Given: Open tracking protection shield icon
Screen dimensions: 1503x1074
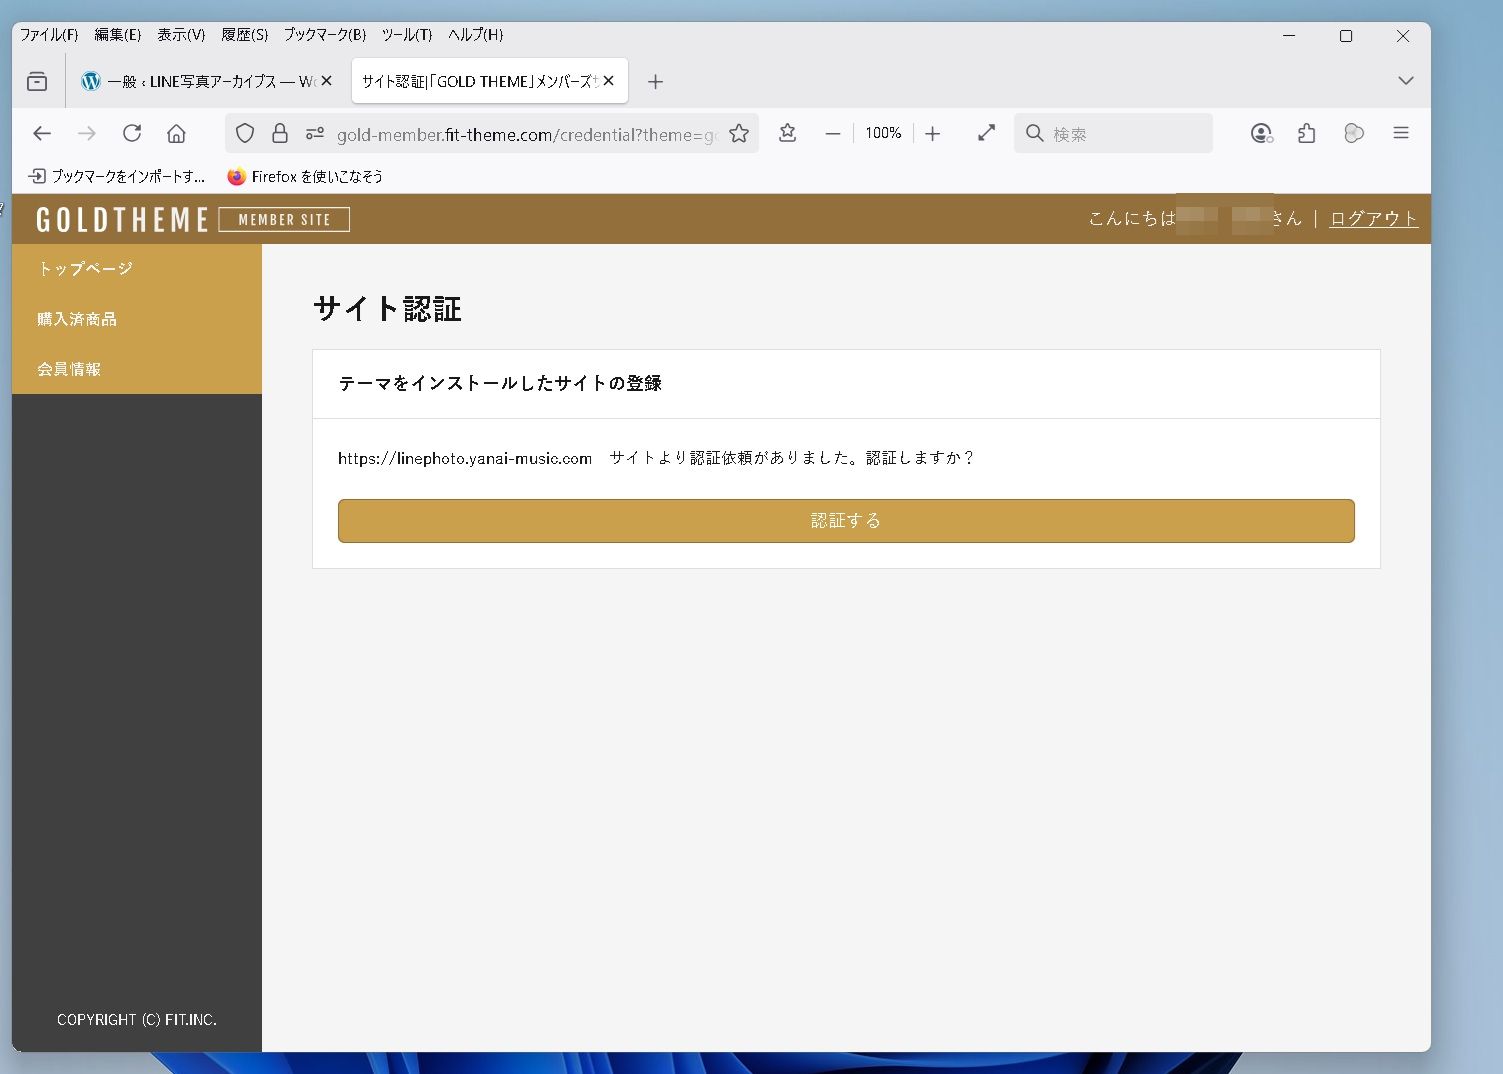Looking at the screenshot, I should [245, 133].
